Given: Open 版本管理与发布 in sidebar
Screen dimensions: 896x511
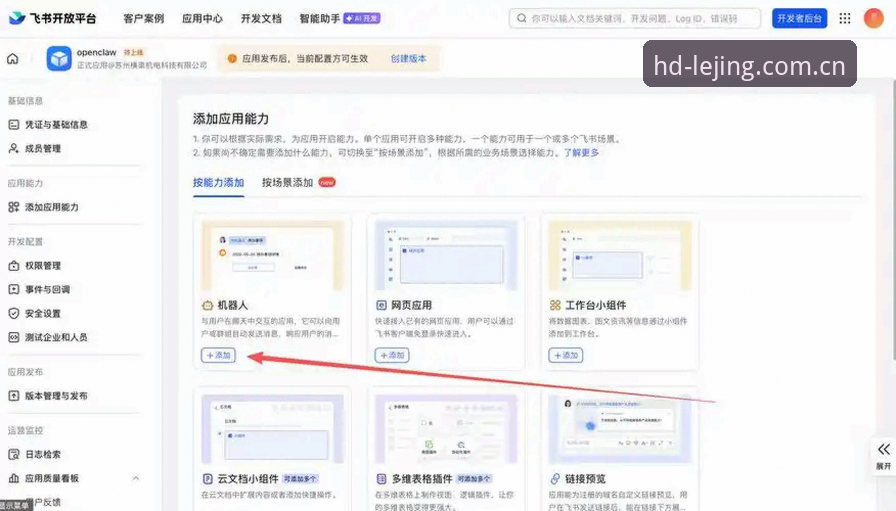Looking at the screenshot, I should point(56,396).
